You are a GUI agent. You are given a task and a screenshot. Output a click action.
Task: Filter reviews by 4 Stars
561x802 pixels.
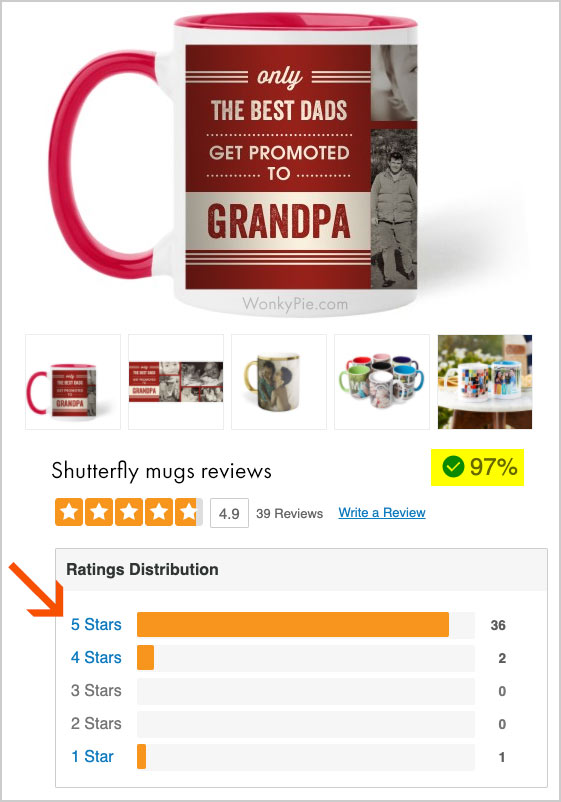point(96,657)
